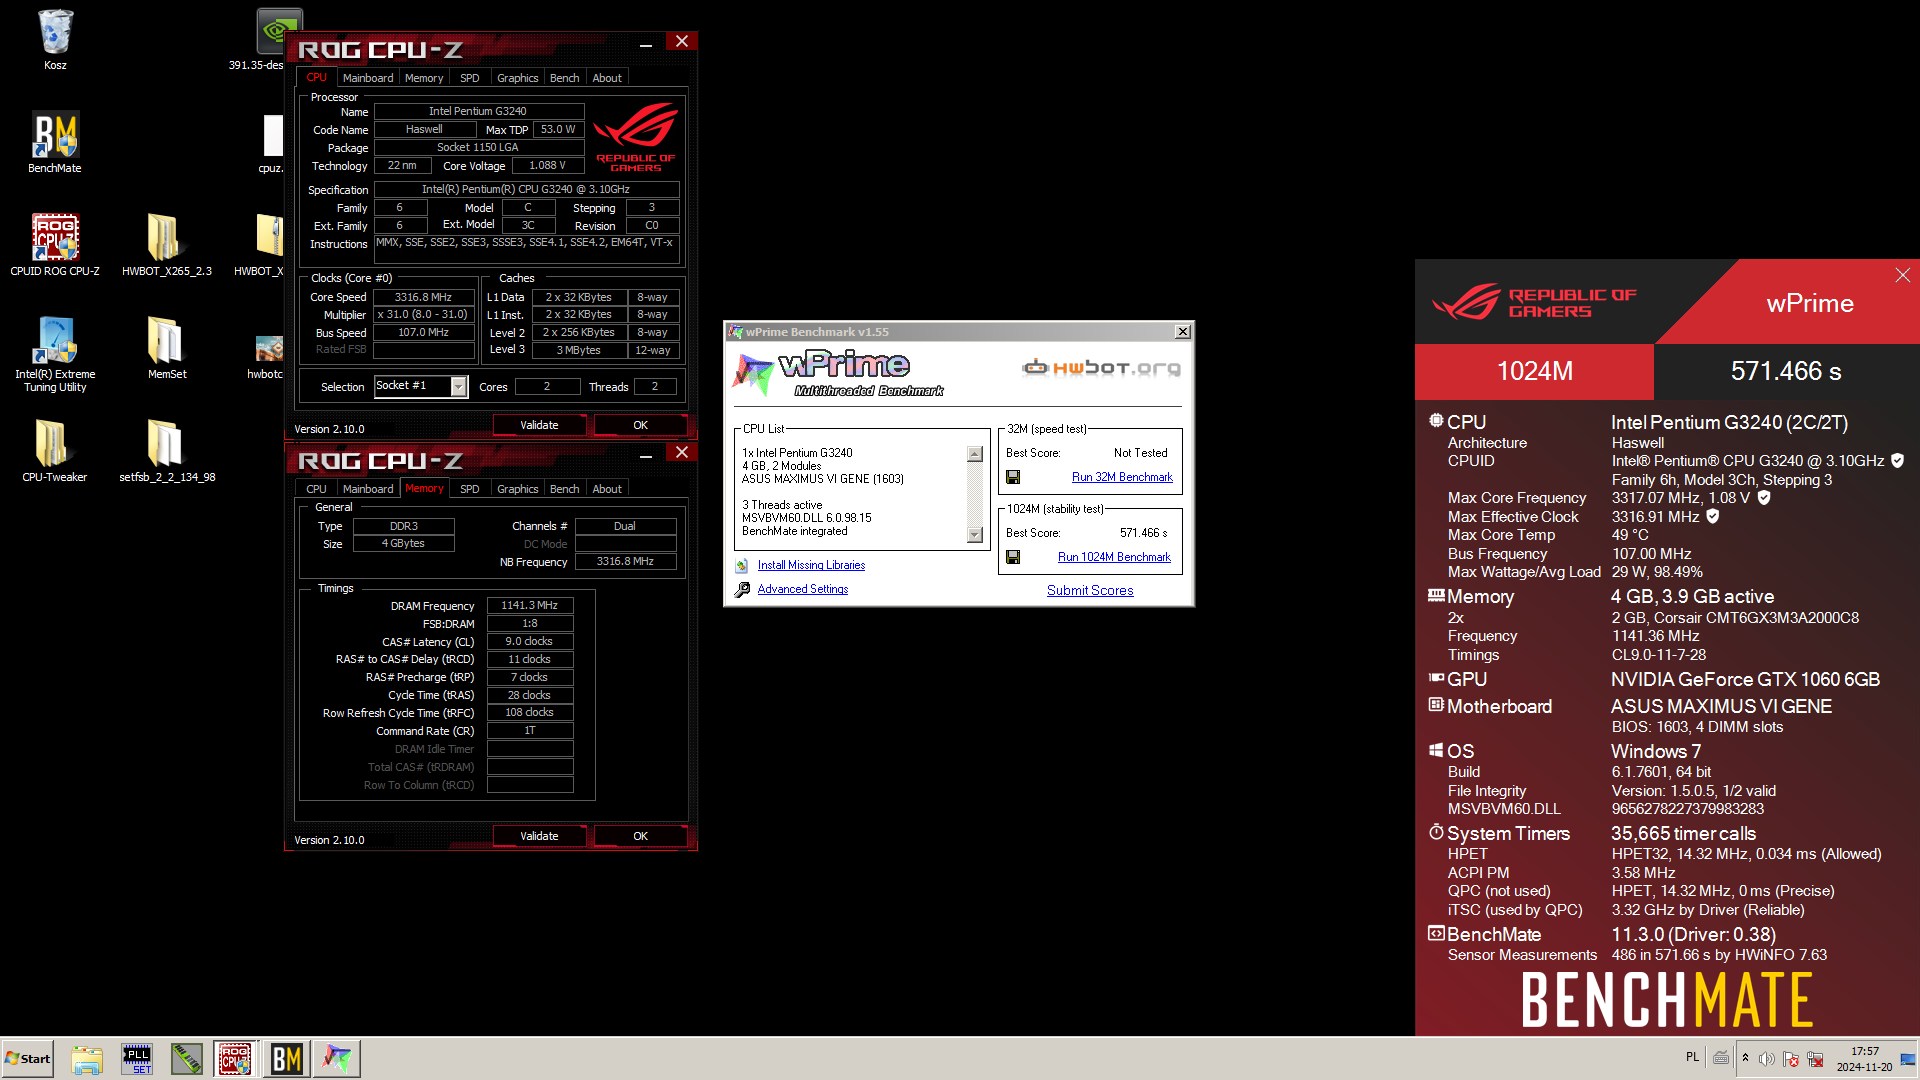1920x1080 pixels.
Task: Close the BenchMate result panel
Action: [x=1902, y=275]
